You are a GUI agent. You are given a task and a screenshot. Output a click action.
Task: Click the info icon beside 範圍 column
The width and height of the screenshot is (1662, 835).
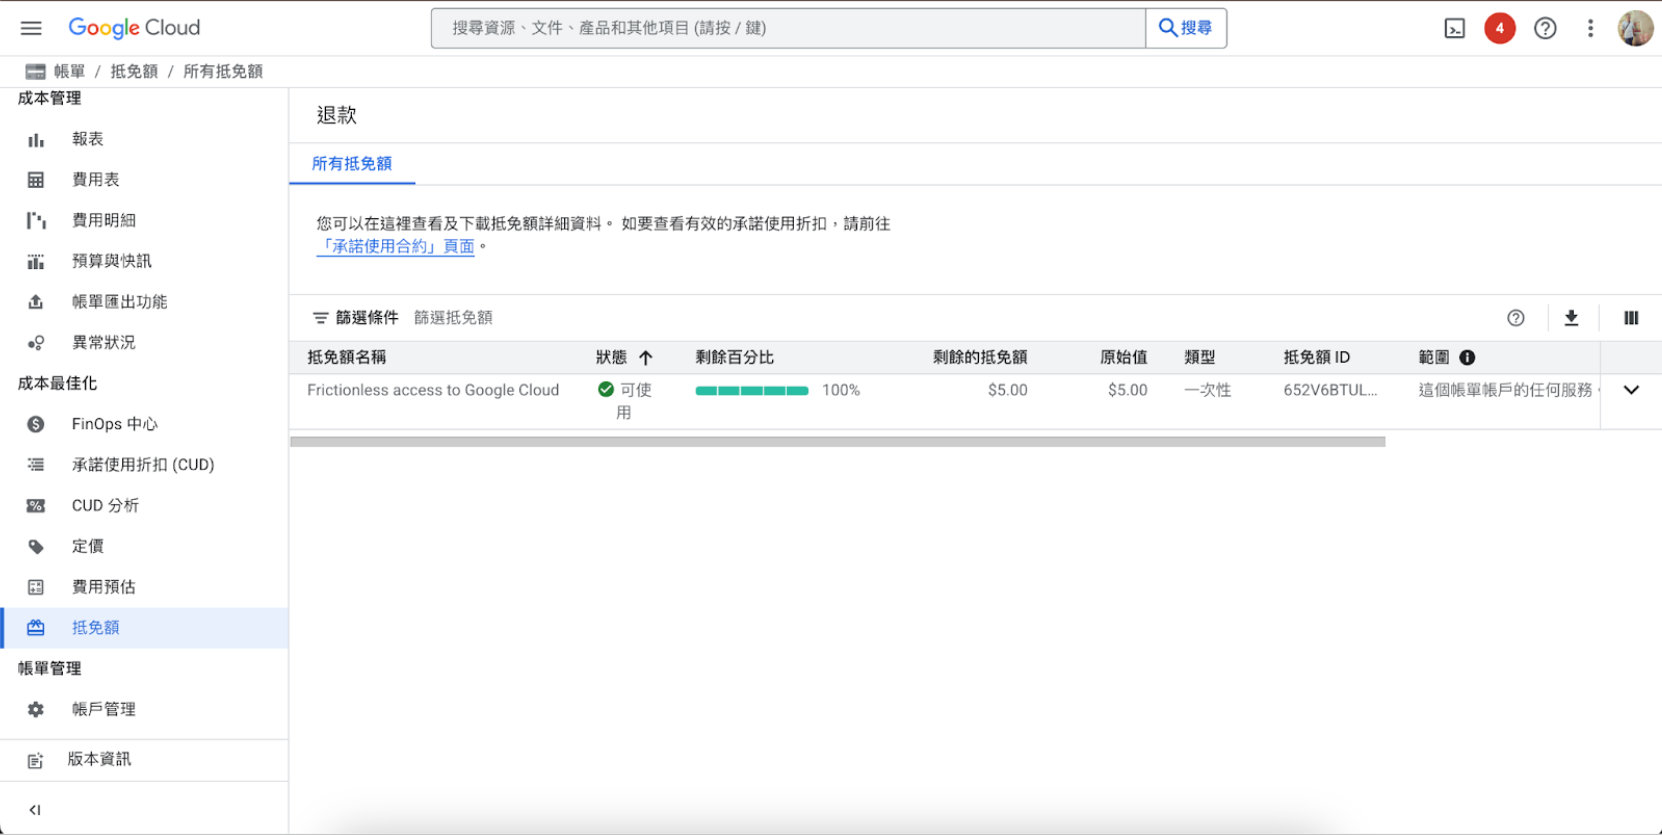(1467, 358)
